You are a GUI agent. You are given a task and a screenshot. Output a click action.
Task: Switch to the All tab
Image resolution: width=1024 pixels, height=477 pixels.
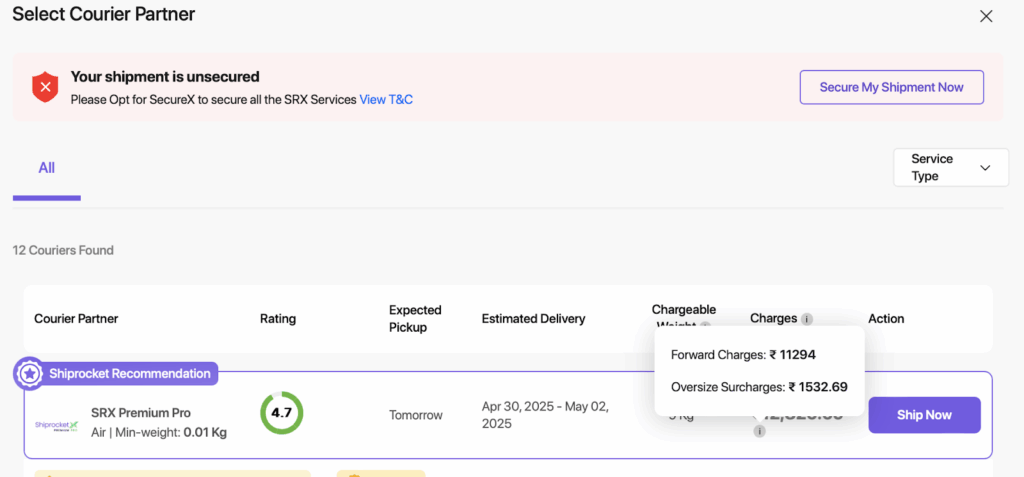pos(46,168)
